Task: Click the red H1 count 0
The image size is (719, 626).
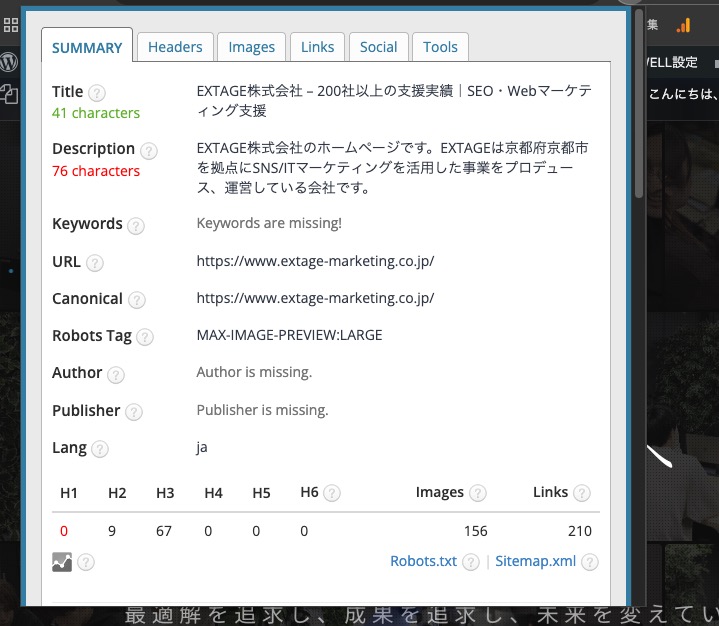Action: pyautogui.click(x=64, y=531)
